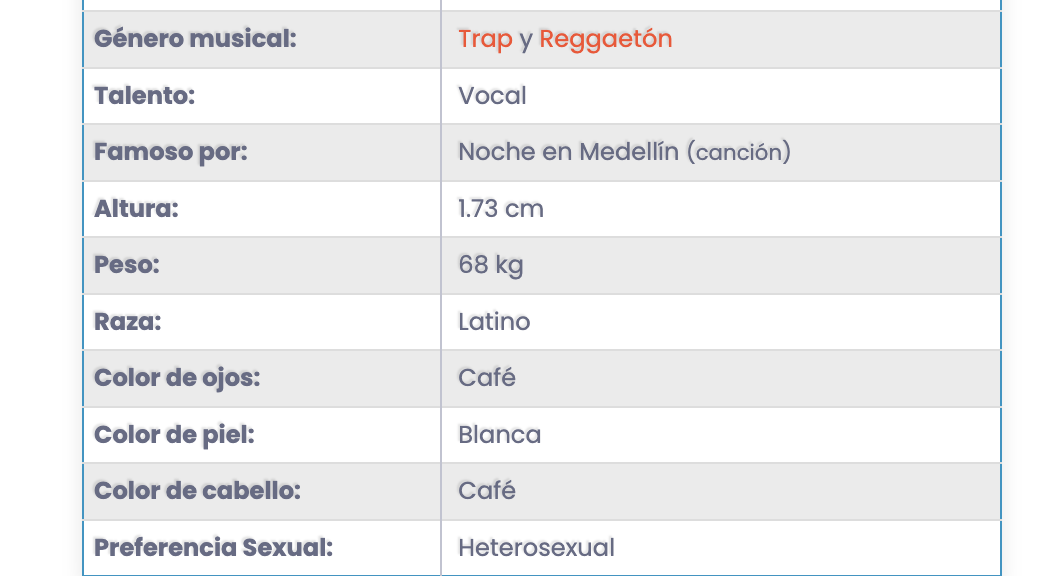Click the Preferencia Sexual label
The width and height of the screenshot is (1046, 576).
point(213,548)
